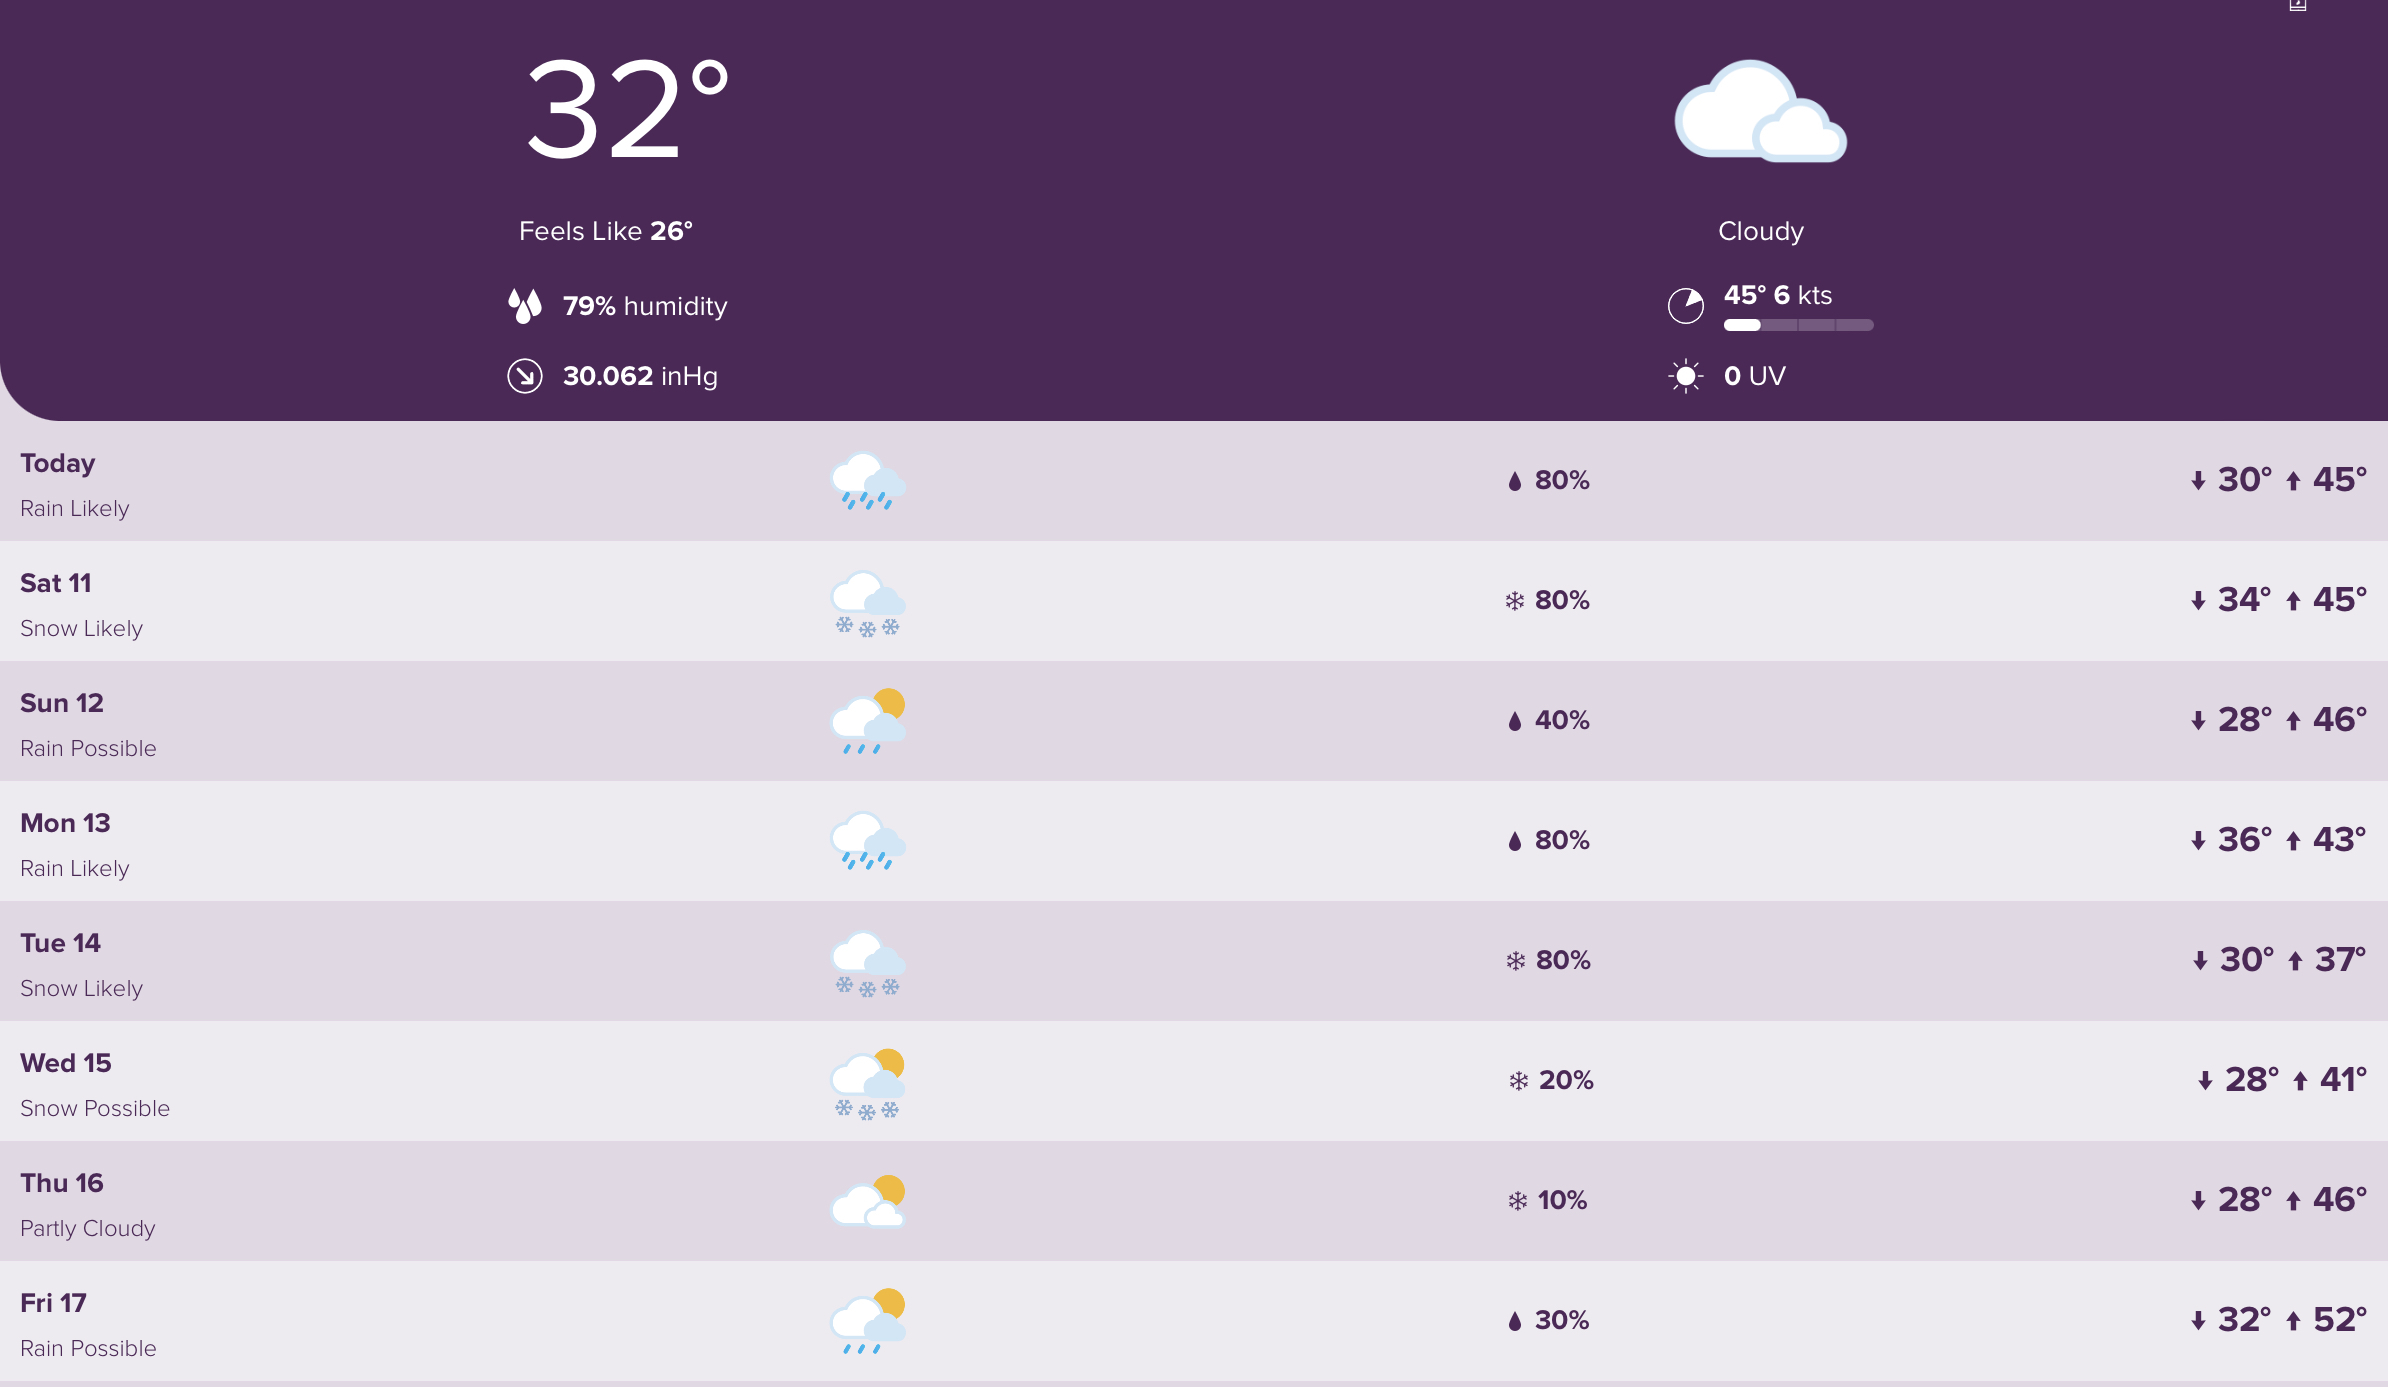This screenshot has width=2388, height=1387.
Task: Click the barometric pressure arrow icon
Action: point(525,376)
